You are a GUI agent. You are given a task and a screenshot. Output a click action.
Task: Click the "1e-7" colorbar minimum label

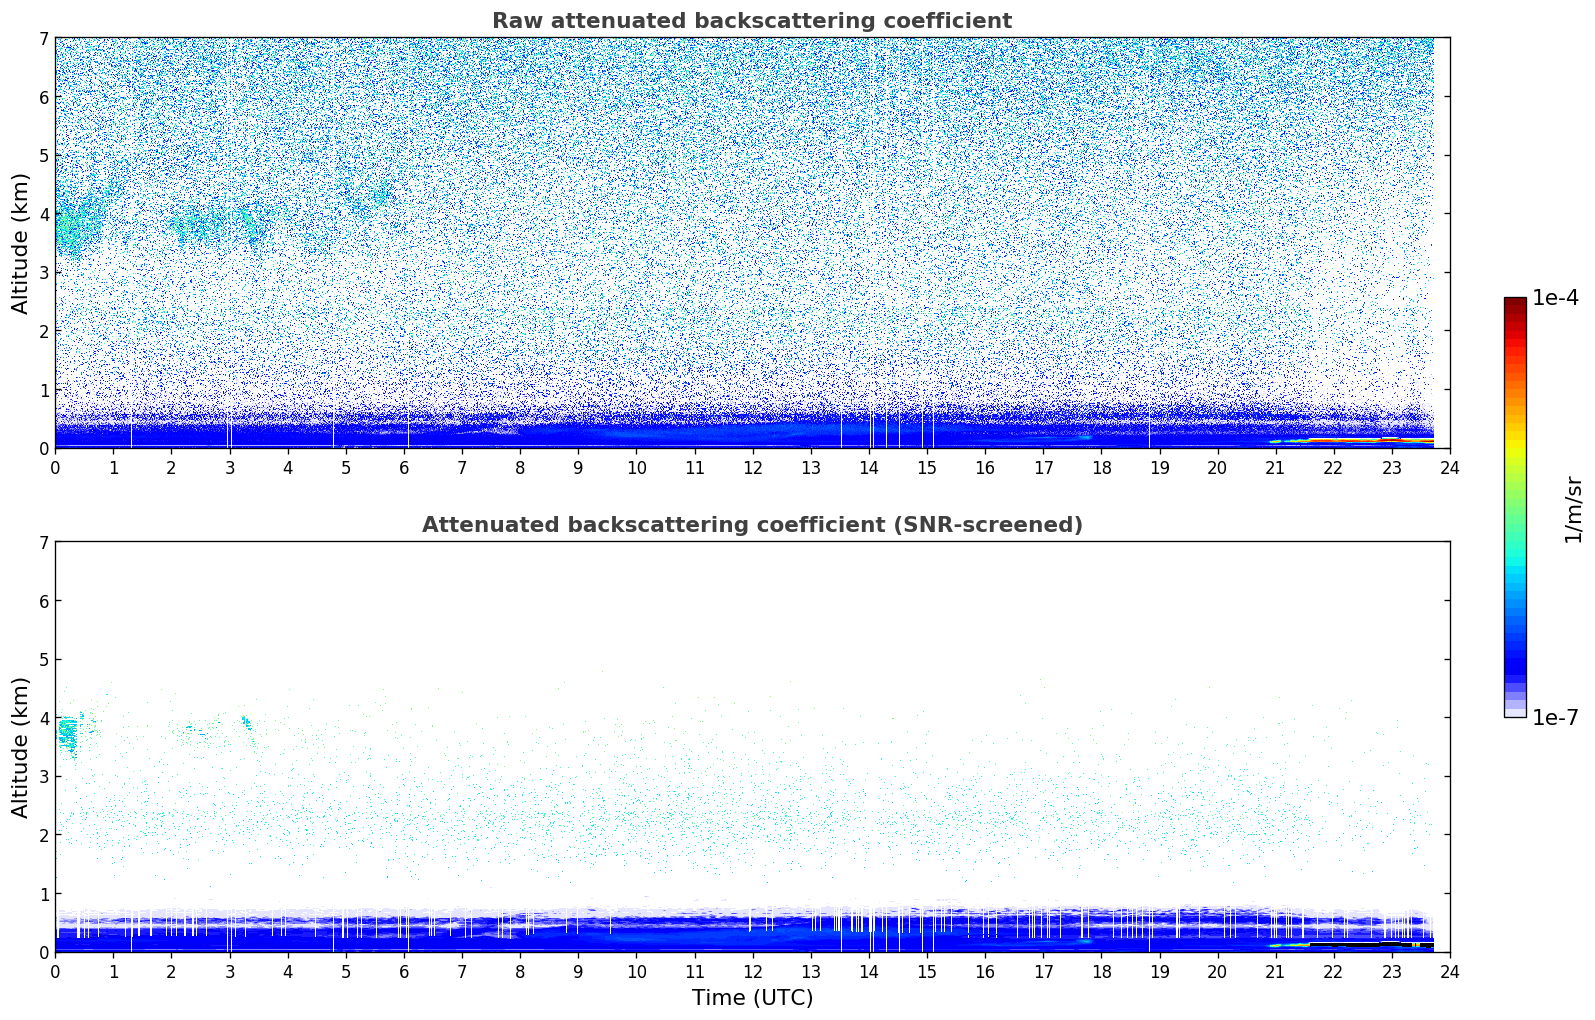[1555, 718]
